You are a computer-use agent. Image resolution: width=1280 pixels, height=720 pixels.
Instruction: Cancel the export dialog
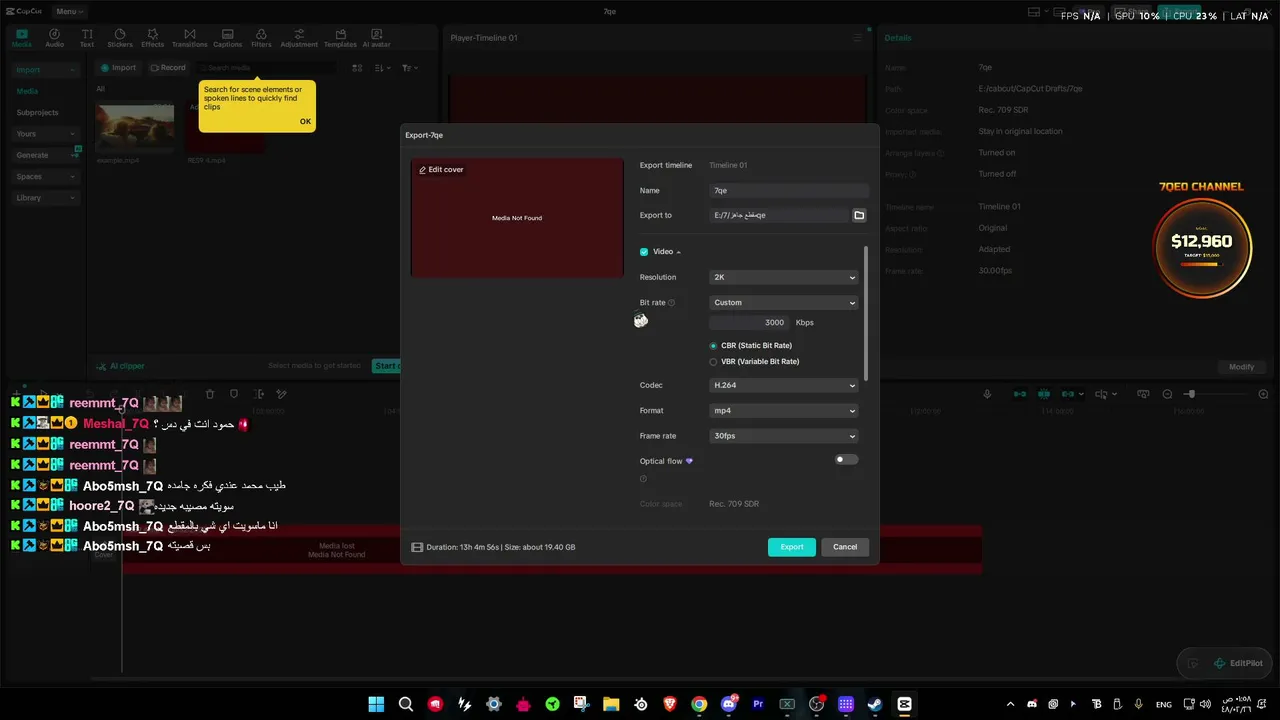click(845, 547)
